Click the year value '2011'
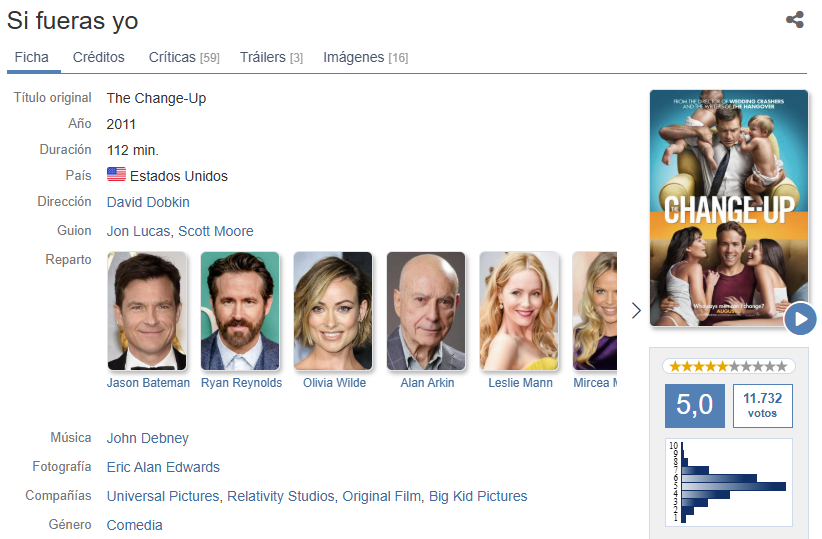The width and height of the screenshot is (822, 539). pos(121,124)
